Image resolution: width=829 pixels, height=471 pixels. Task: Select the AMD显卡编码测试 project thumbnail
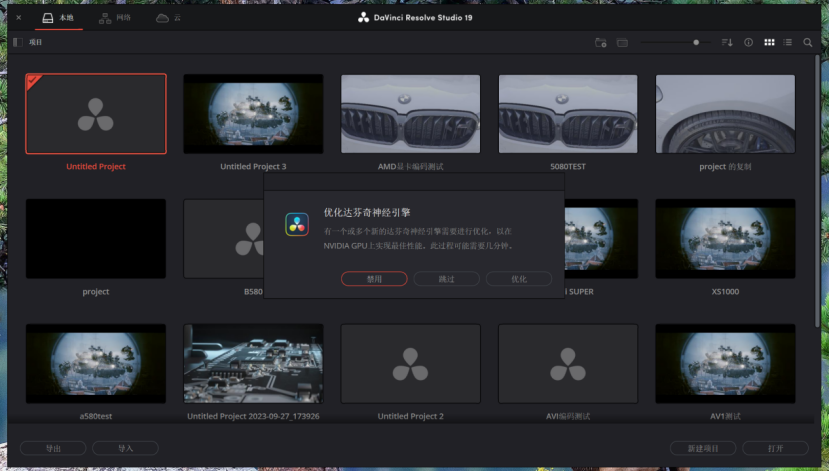pos(410,114)
